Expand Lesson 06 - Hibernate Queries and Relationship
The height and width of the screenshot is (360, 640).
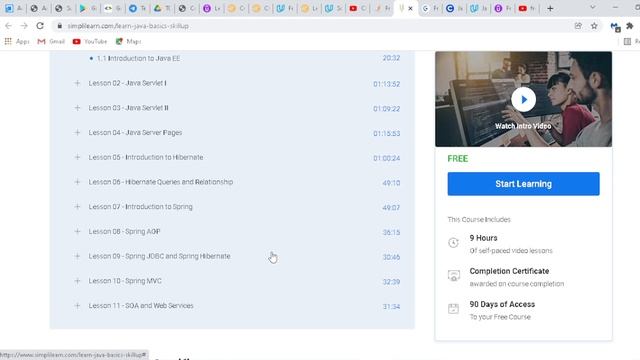pos(77,182)
